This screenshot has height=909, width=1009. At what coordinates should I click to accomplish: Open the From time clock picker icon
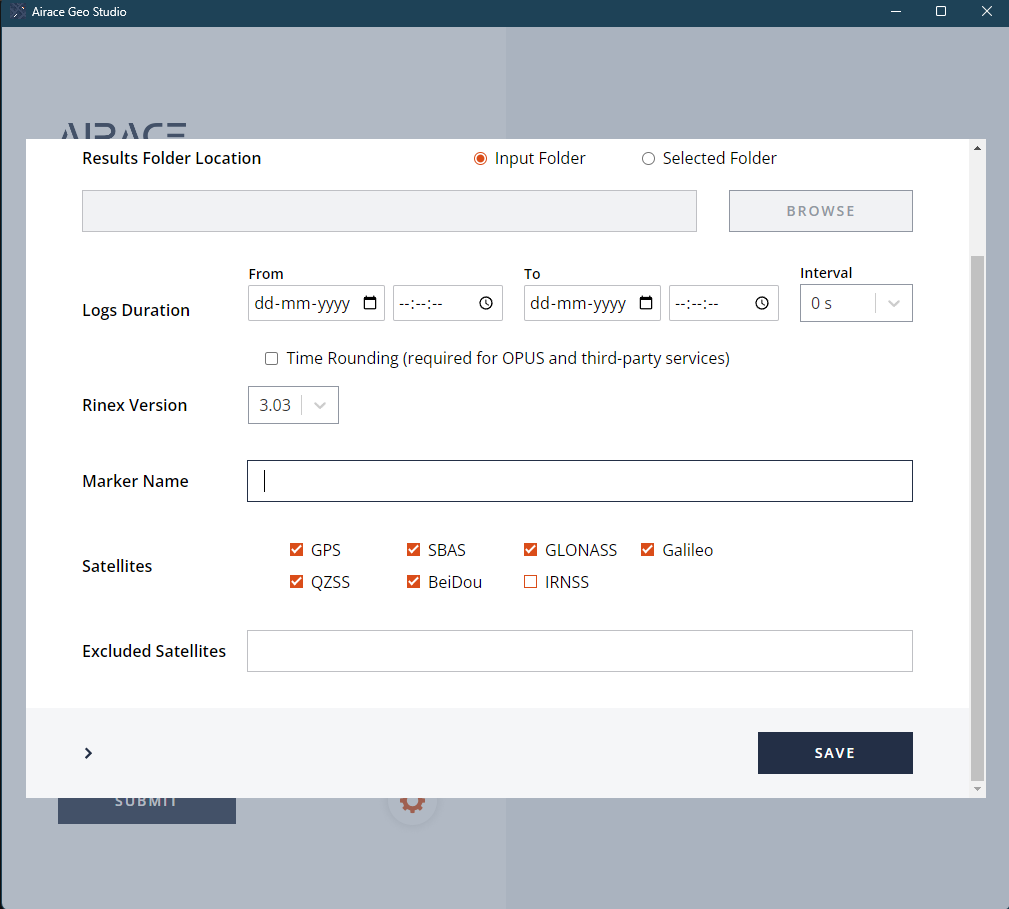pyautogui.click(x=486, y=303)
